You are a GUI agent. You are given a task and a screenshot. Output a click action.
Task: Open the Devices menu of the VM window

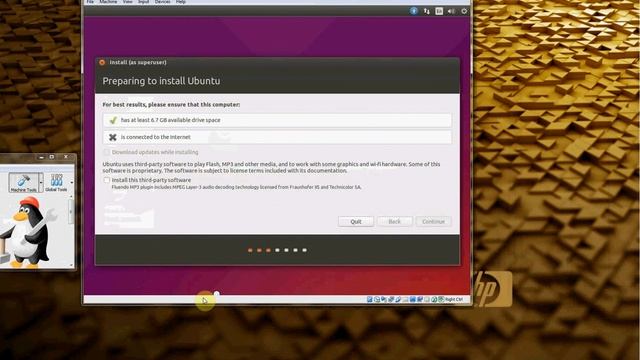click(162, 2)
